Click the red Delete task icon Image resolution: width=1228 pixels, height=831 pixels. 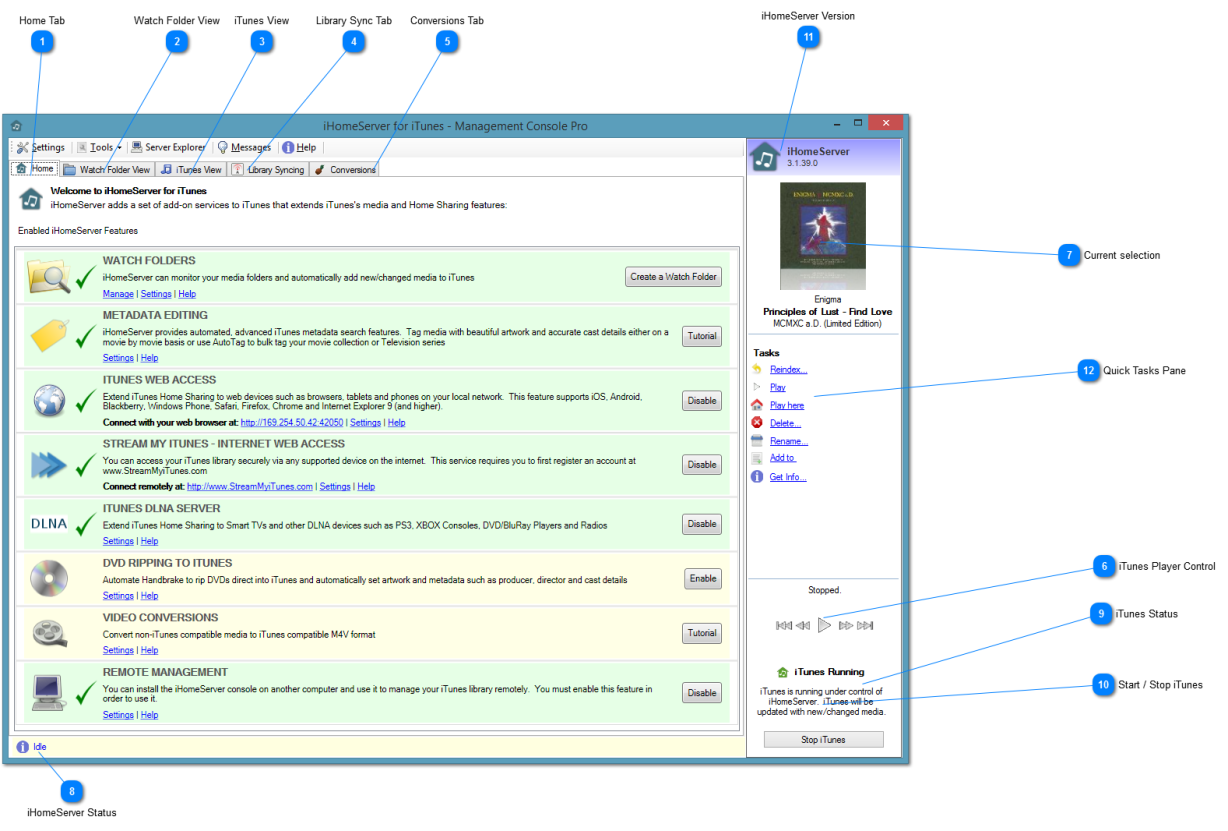coord(757,423)
